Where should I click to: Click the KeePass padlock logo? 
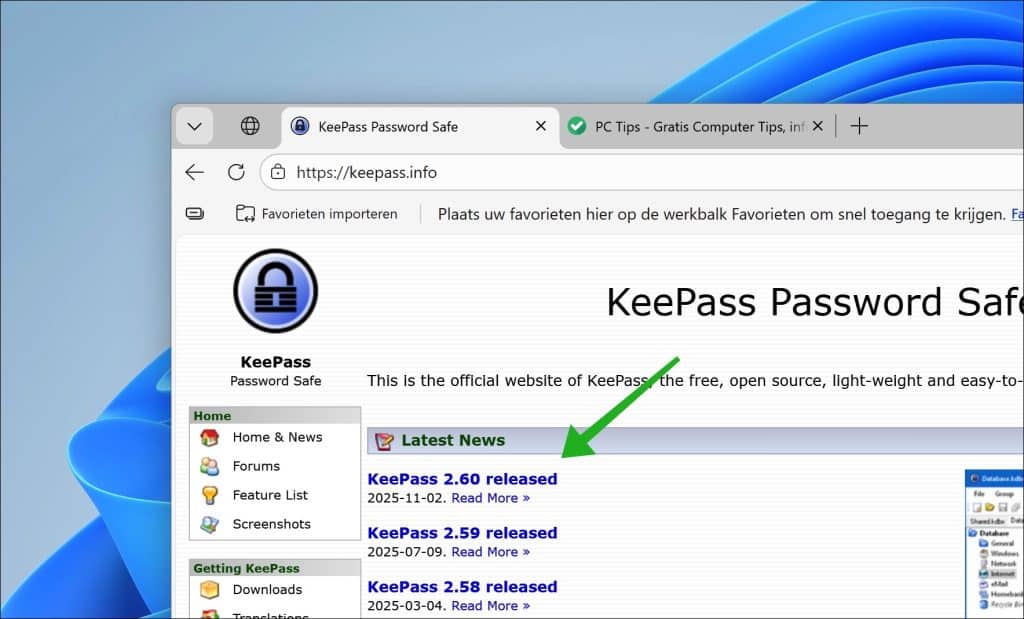pyautogui.click(x=275, y=290)
